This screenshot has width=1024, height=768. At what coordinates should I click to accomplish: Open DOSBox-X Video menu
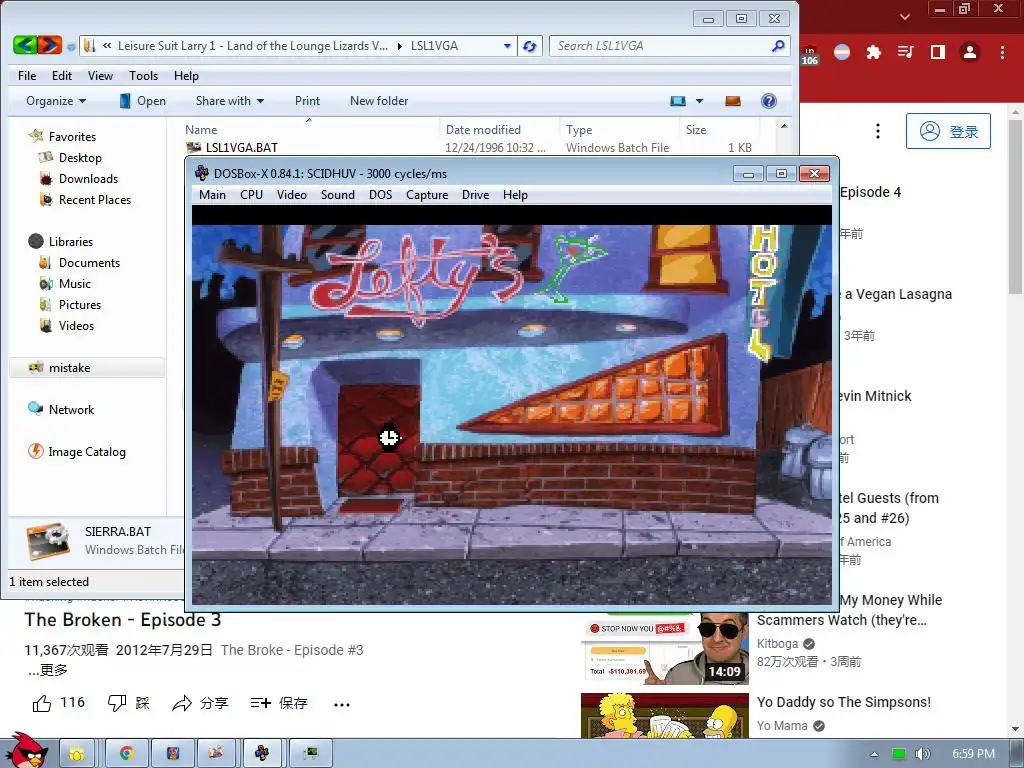click(291, 195)
